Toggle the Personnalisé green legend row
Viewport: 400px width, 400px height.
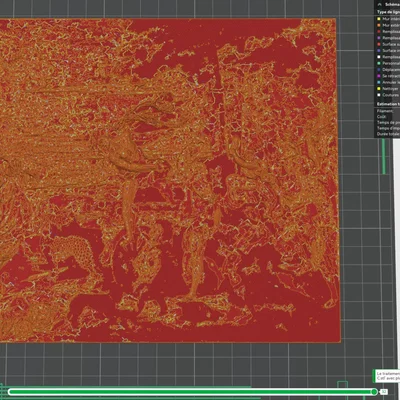(388, 63)
